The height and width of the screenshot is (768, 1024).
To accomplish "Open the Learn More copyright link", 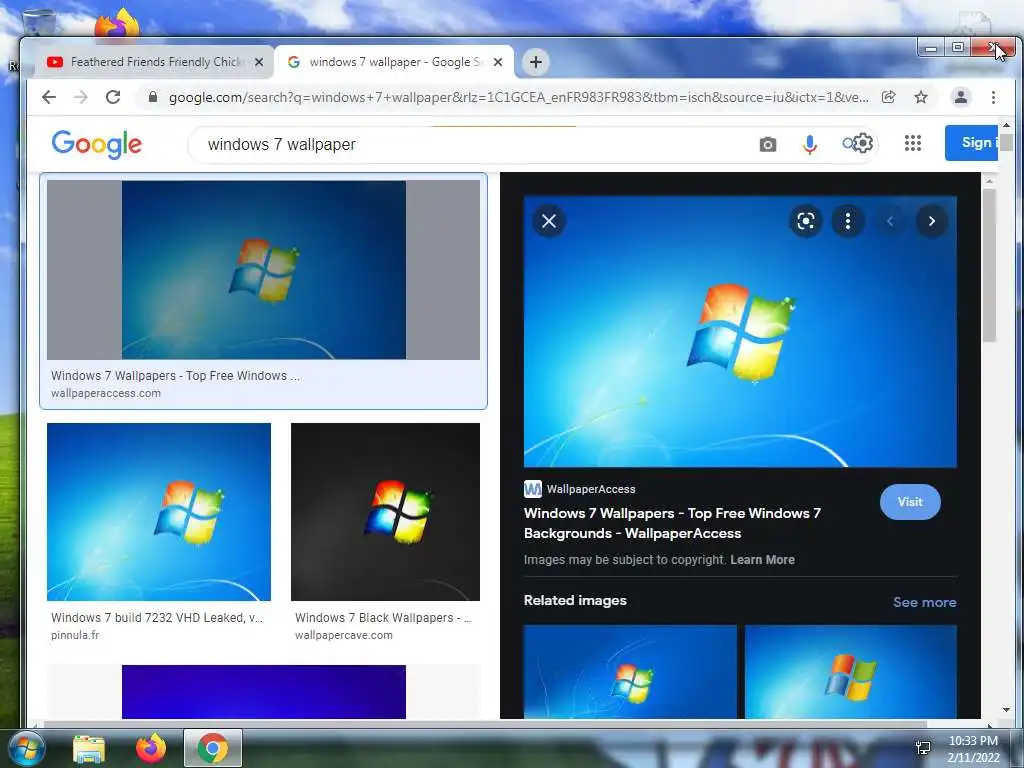I will [762, 560].
